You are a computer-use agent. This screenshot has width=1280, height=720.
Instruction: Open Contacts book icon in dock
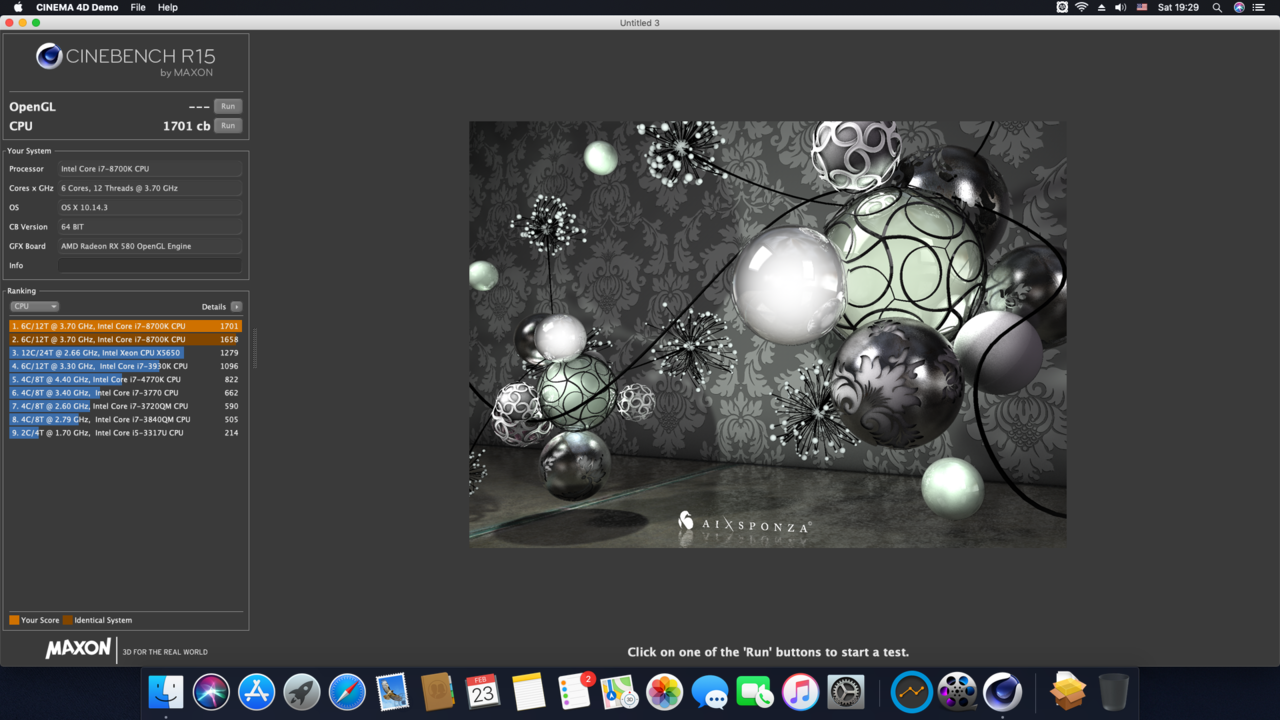(x=437, y=692)
